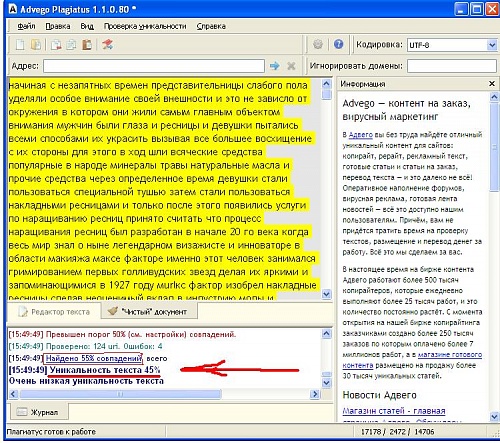Click the text editor scroll up arrow
500x443 pixels.
point(326,84)
